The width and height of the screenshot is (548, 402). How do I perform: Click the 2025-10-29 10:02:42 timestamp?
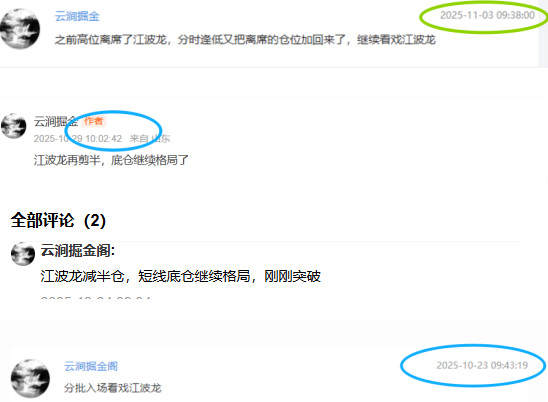pos(78,139)
